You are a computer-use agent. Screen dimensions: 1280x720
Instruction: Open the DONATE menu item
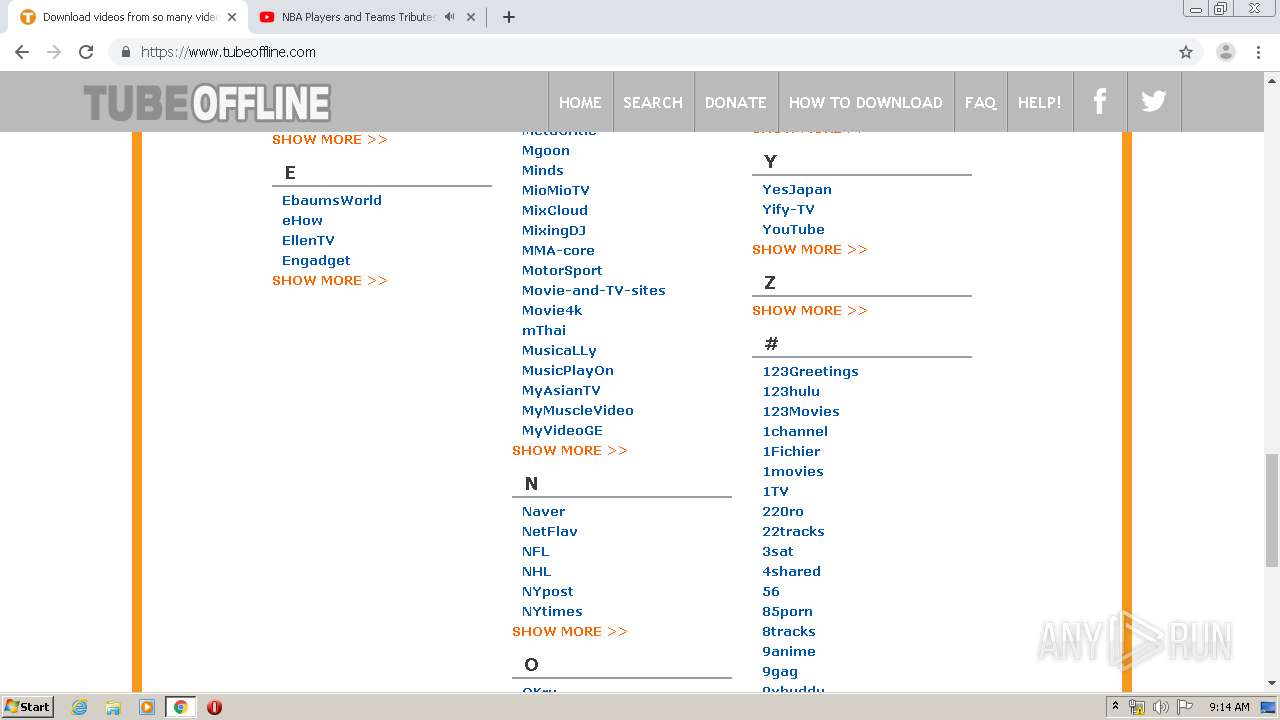tap(735, 102)
